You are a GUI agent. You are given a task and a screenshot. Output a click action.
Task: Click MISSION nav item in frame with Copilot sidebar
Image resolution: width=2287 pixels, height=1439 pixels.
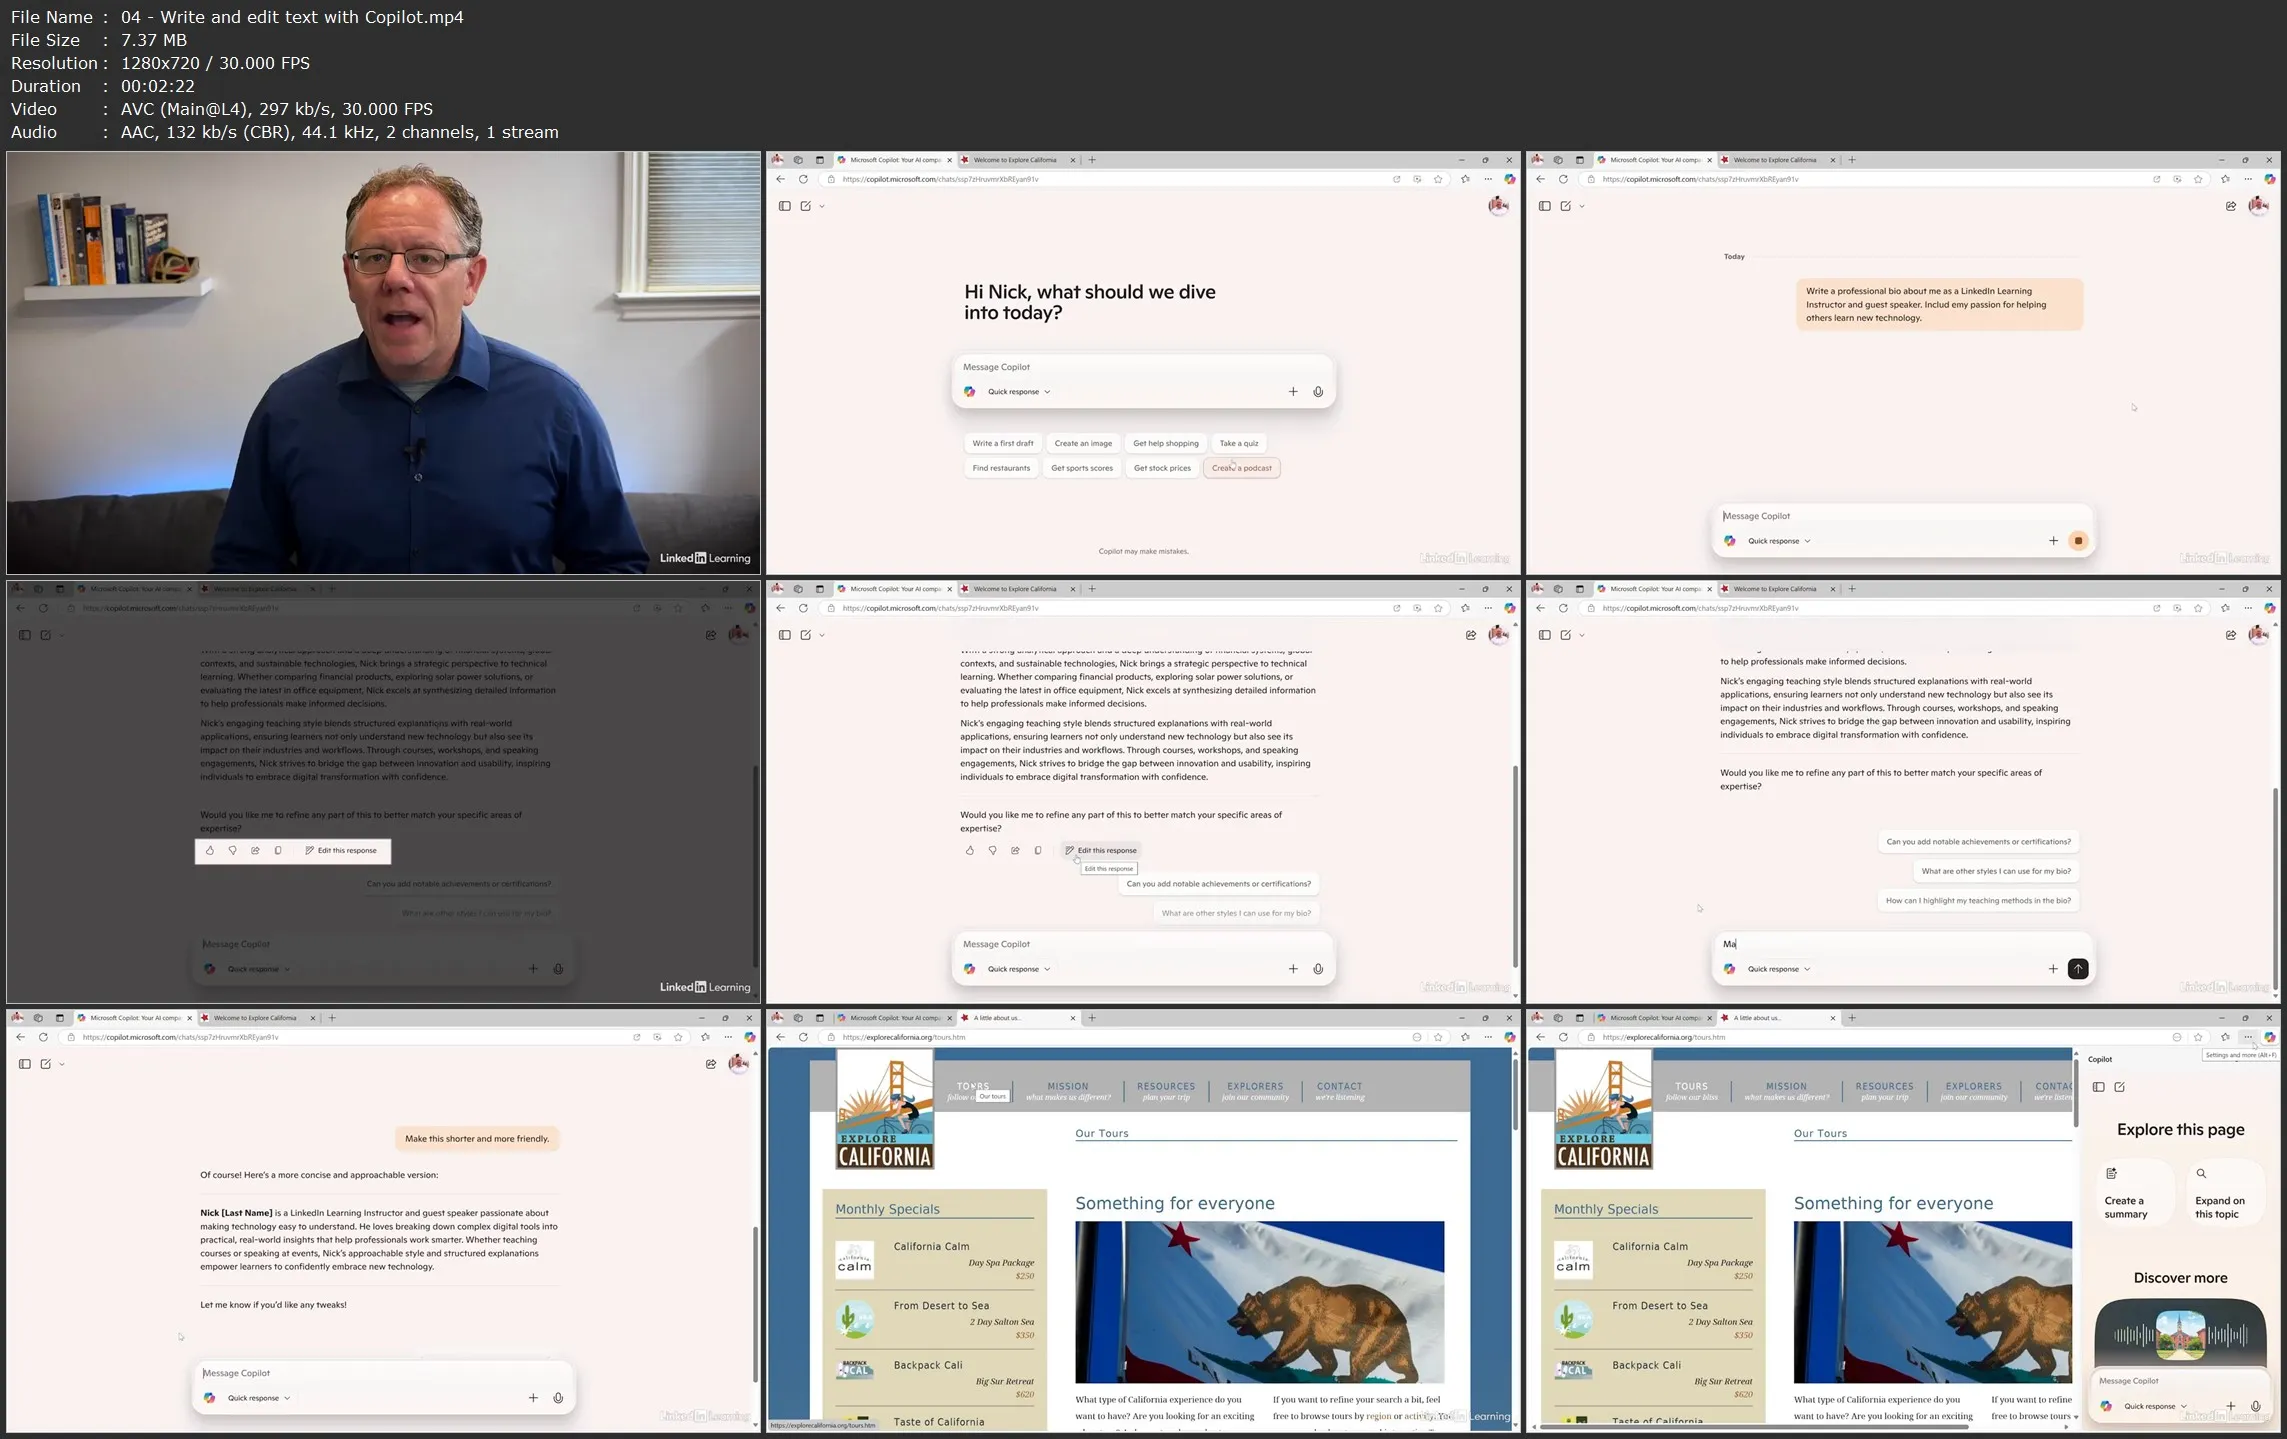(x=1786, y=1091)
